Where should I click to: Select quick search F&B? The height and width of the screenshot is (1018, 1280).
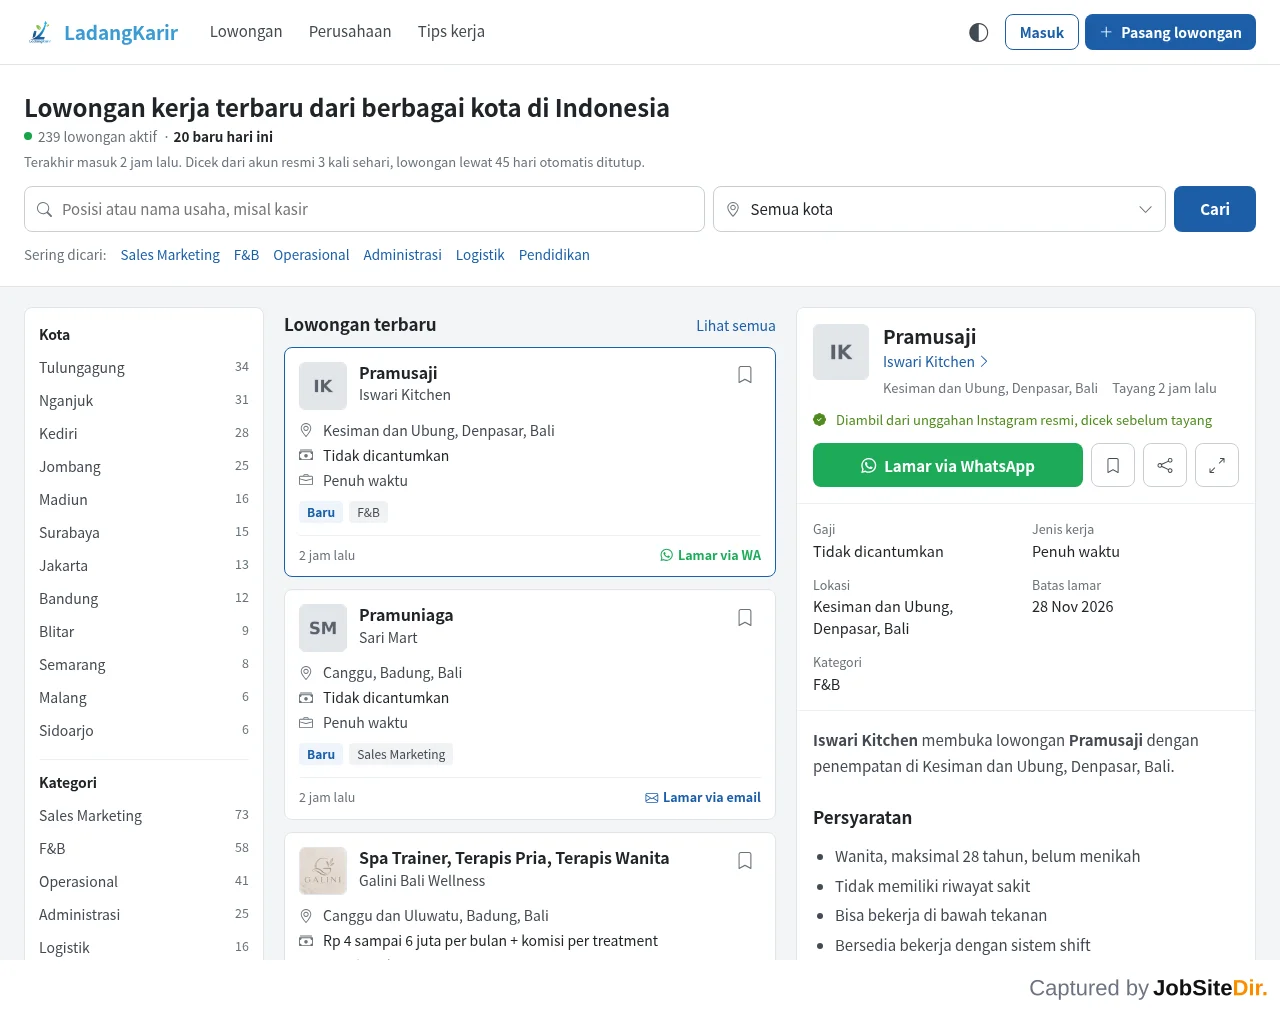click(x=246, y=255)
